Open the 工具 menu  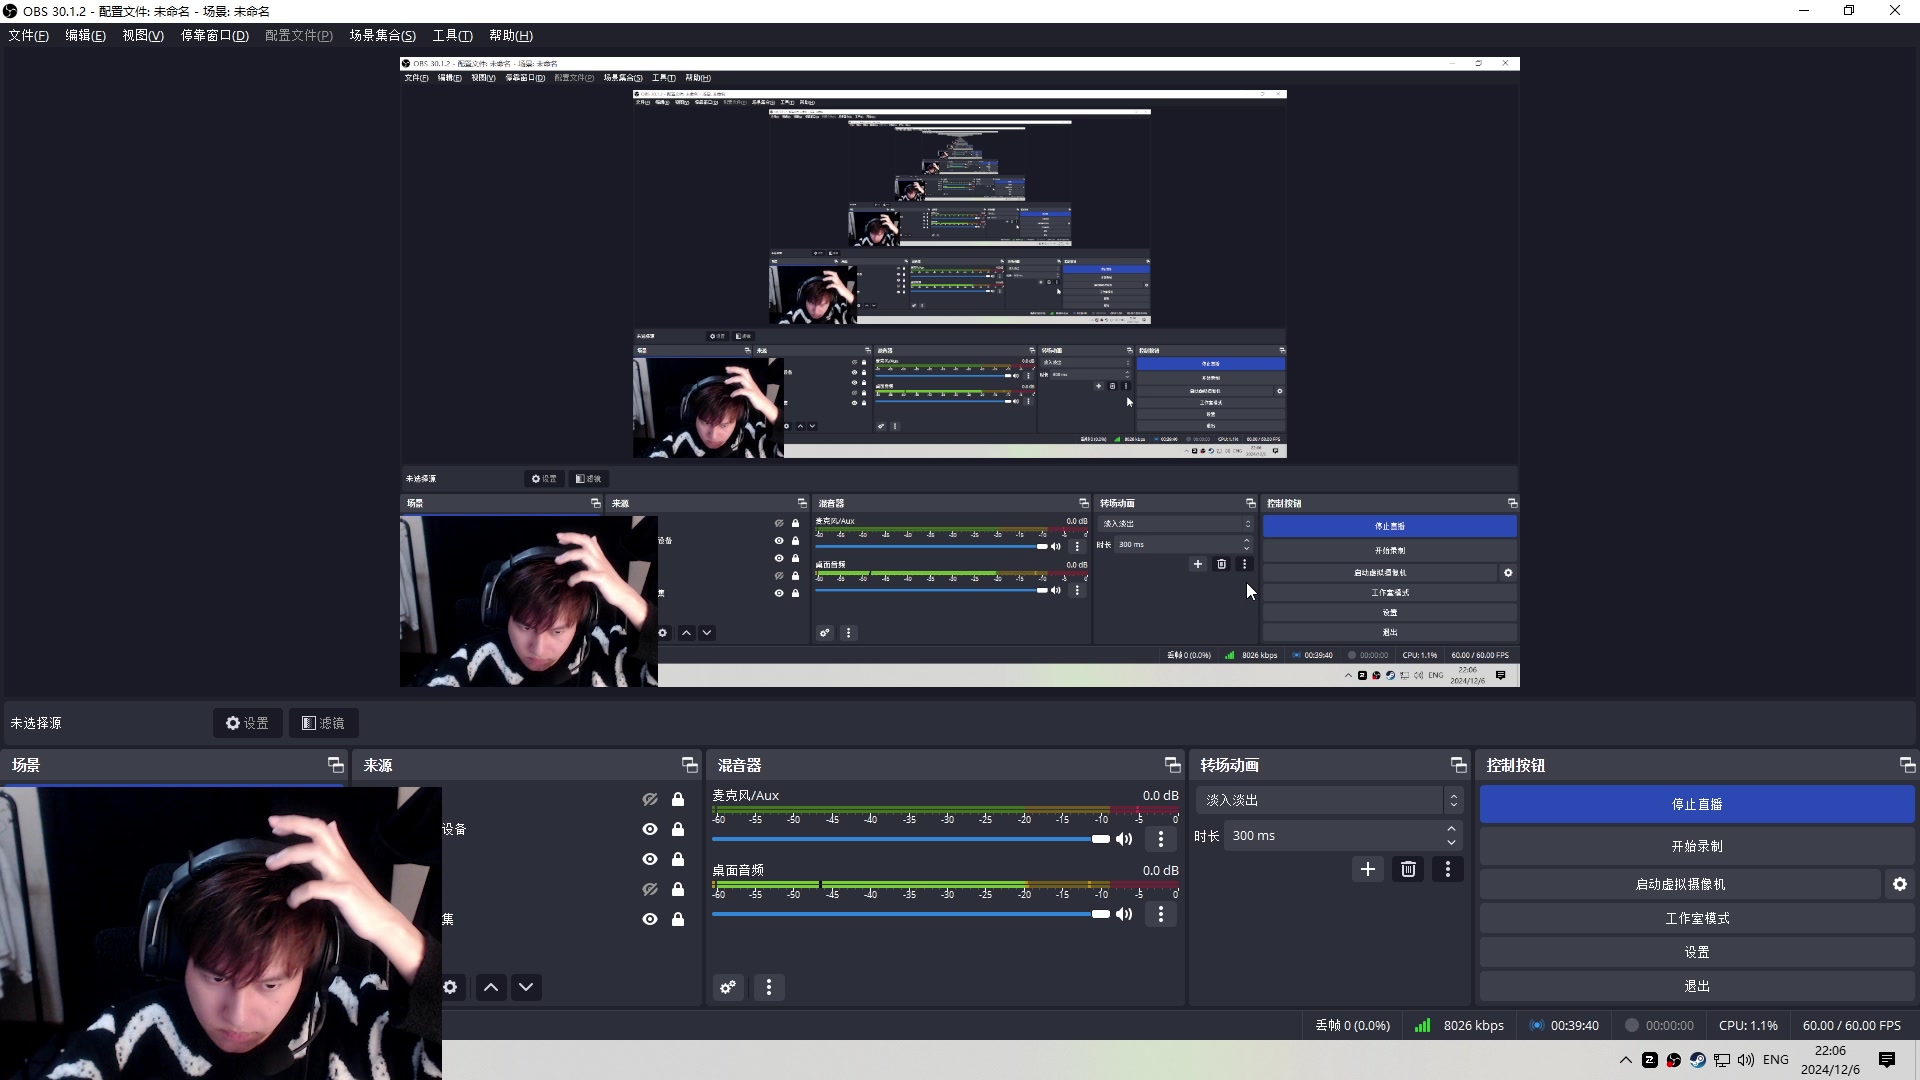tap(452, 35)
